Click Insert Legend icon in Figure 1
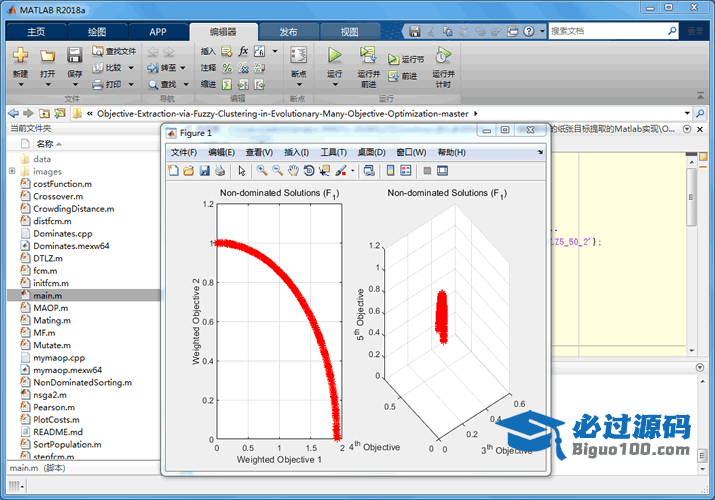 405,171
